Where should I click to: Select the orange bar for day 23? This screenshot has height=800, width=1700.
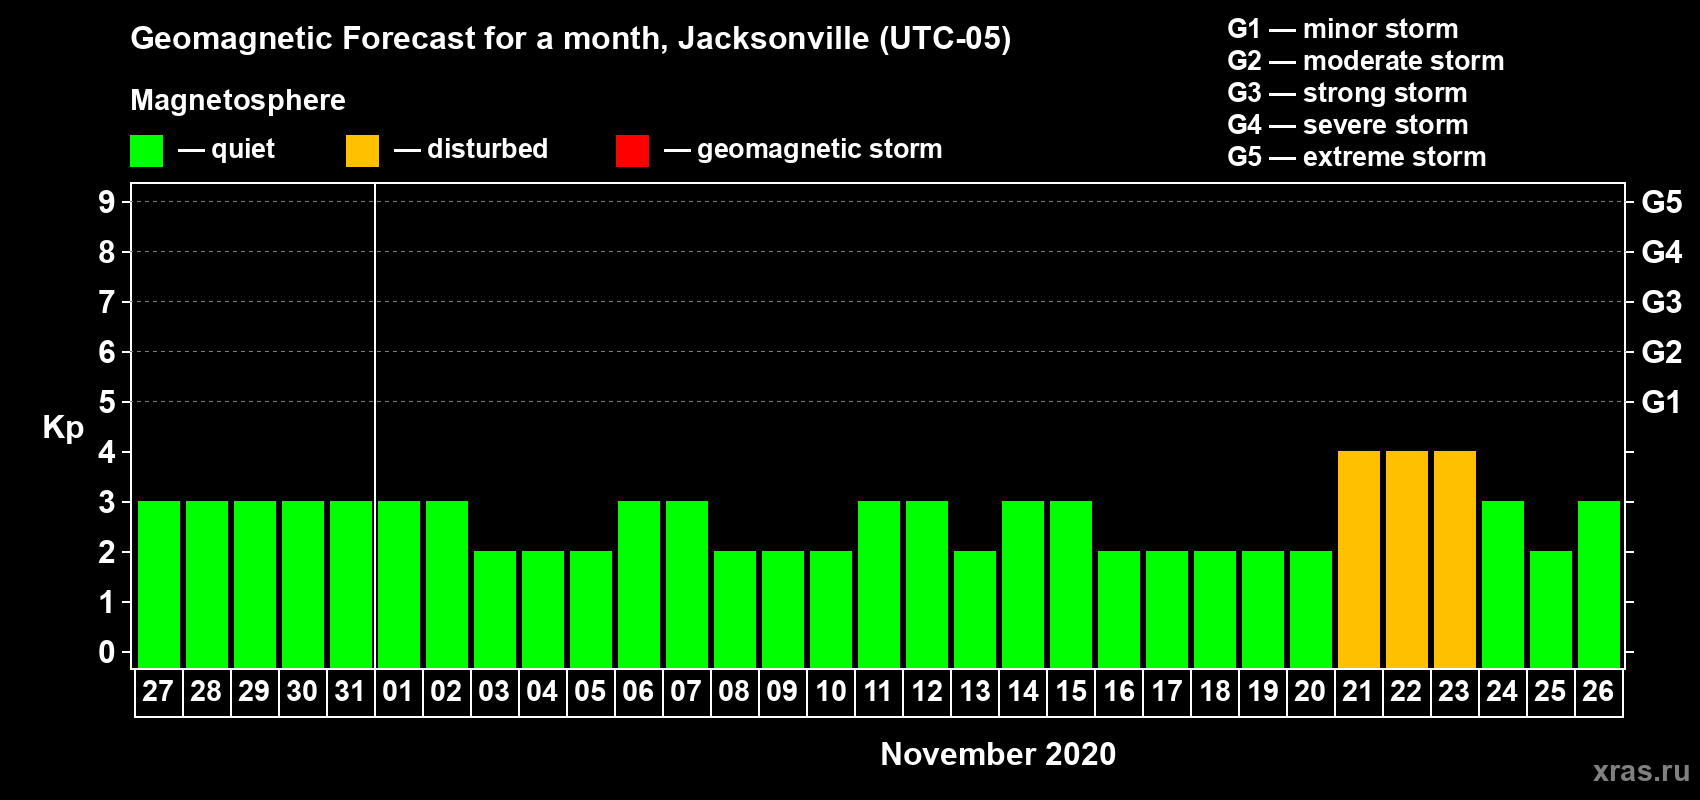pos(1455,559)
